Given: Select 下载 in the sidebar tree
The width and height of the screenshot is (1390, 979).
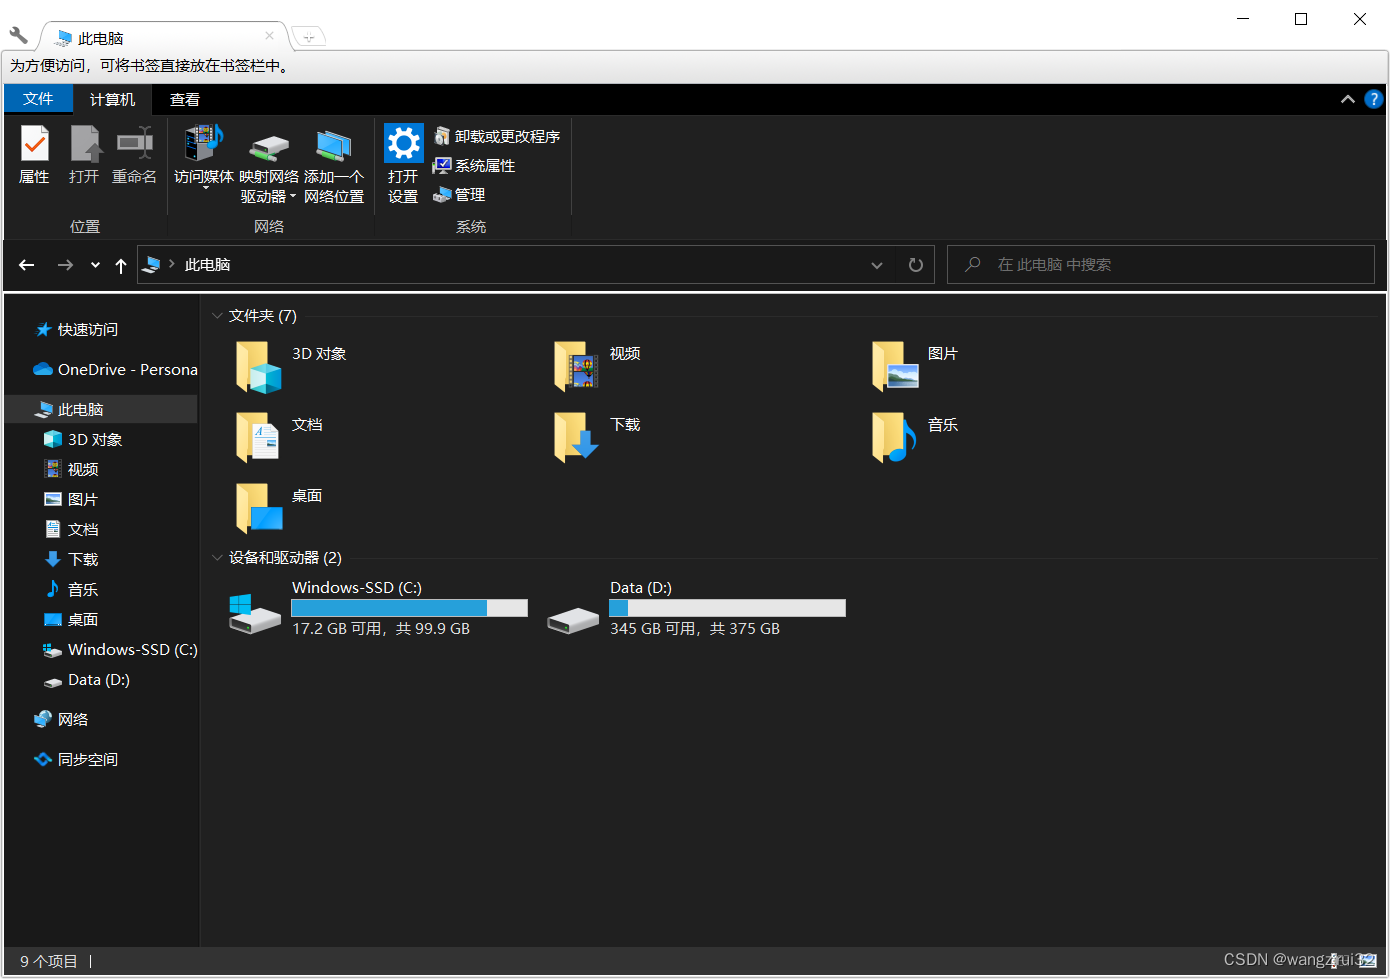Looking at the screenshot, I should [x=72, y=559].
